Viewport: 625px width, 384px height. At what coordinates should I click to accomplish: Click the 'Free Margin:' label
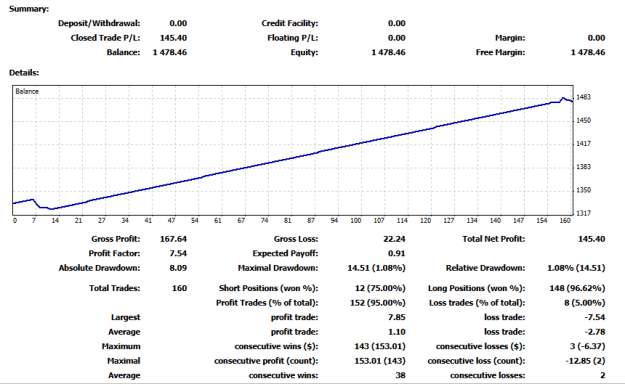click(500, 52)
